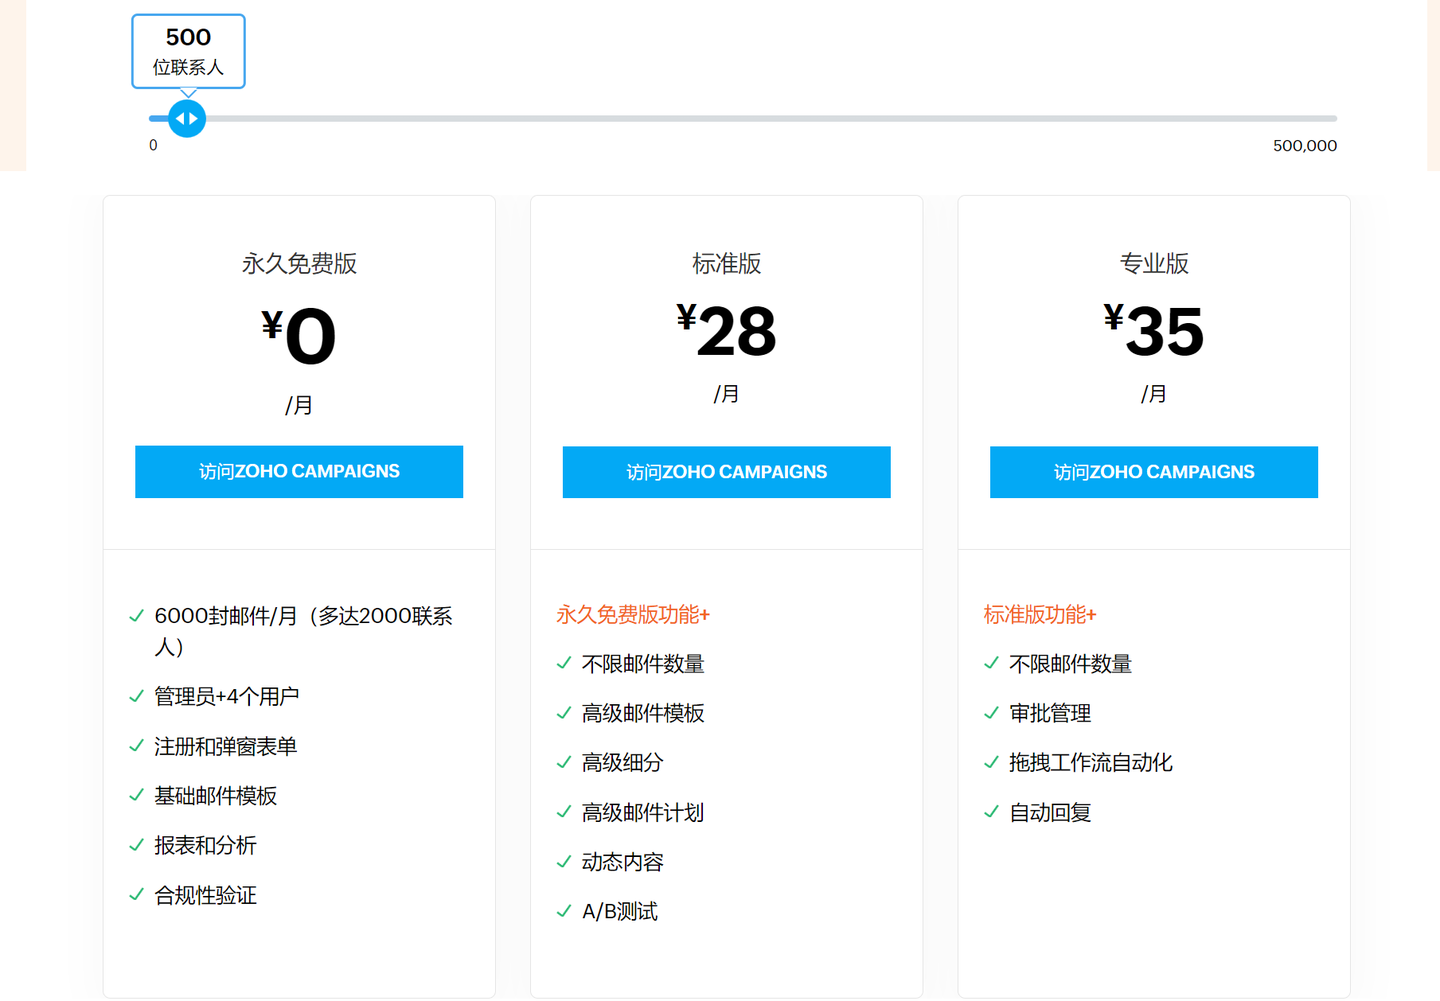Screen dimensions: 1440x1001
Task: Click the ¥35 price
Action: [1154, 330]
